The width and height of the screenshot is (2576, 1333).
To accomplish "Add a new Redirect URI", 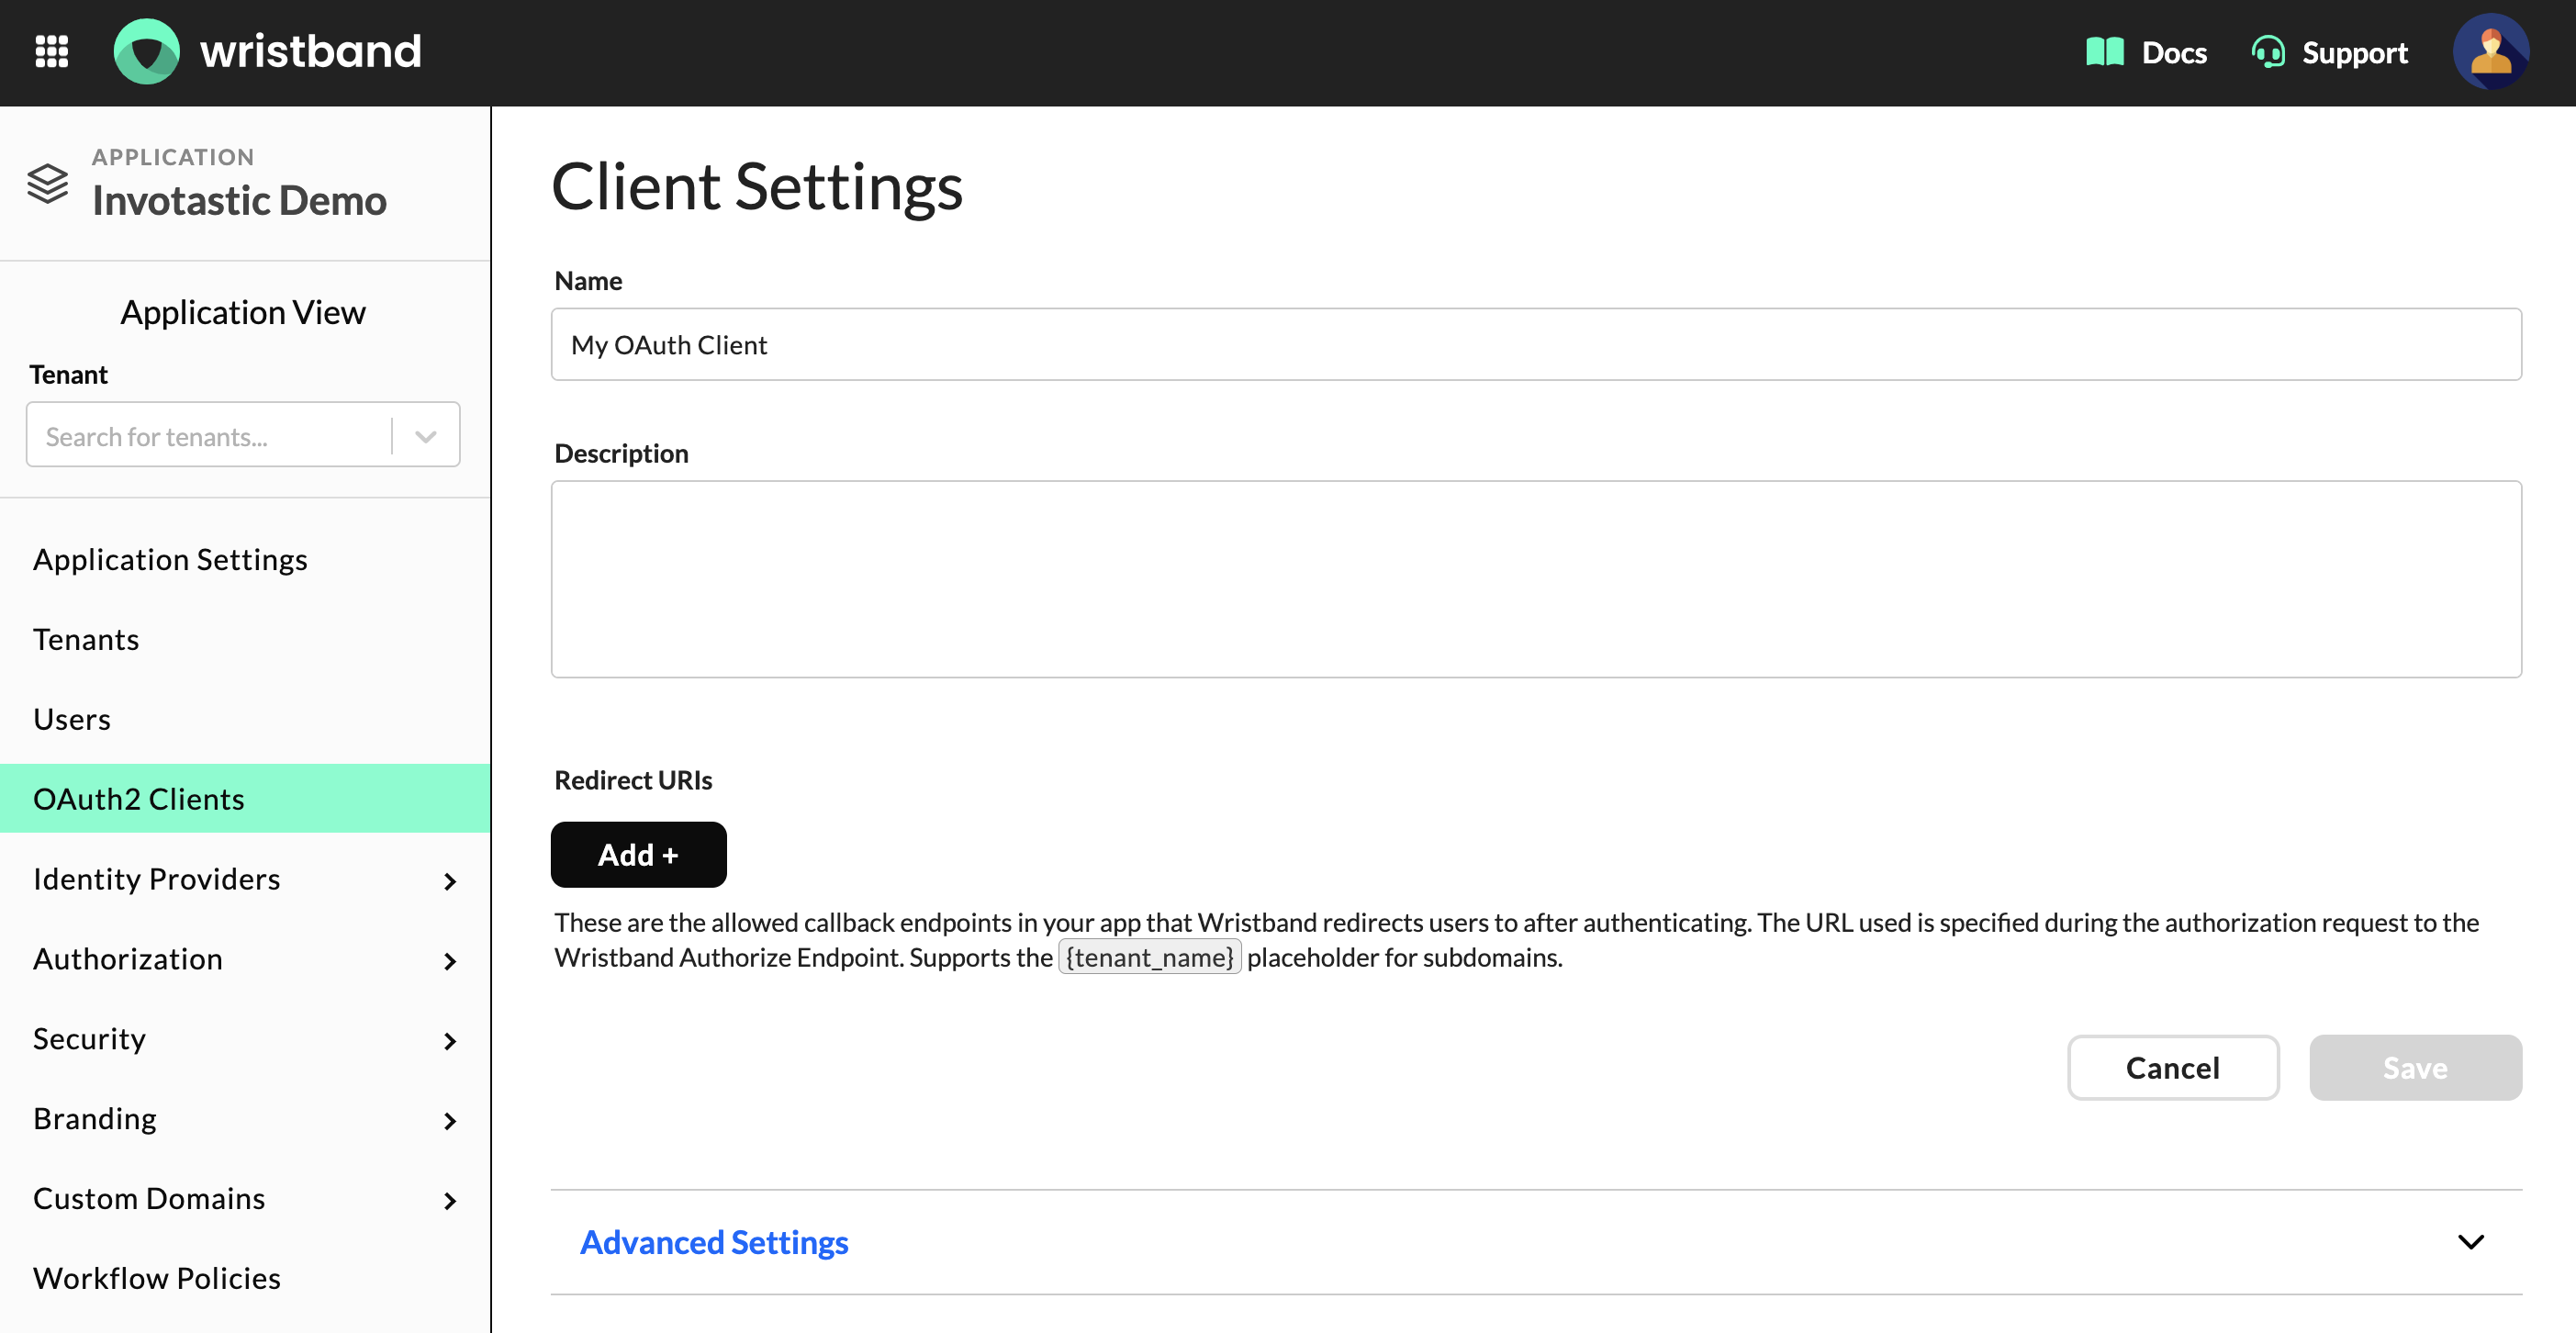I will tap(638, 854).
